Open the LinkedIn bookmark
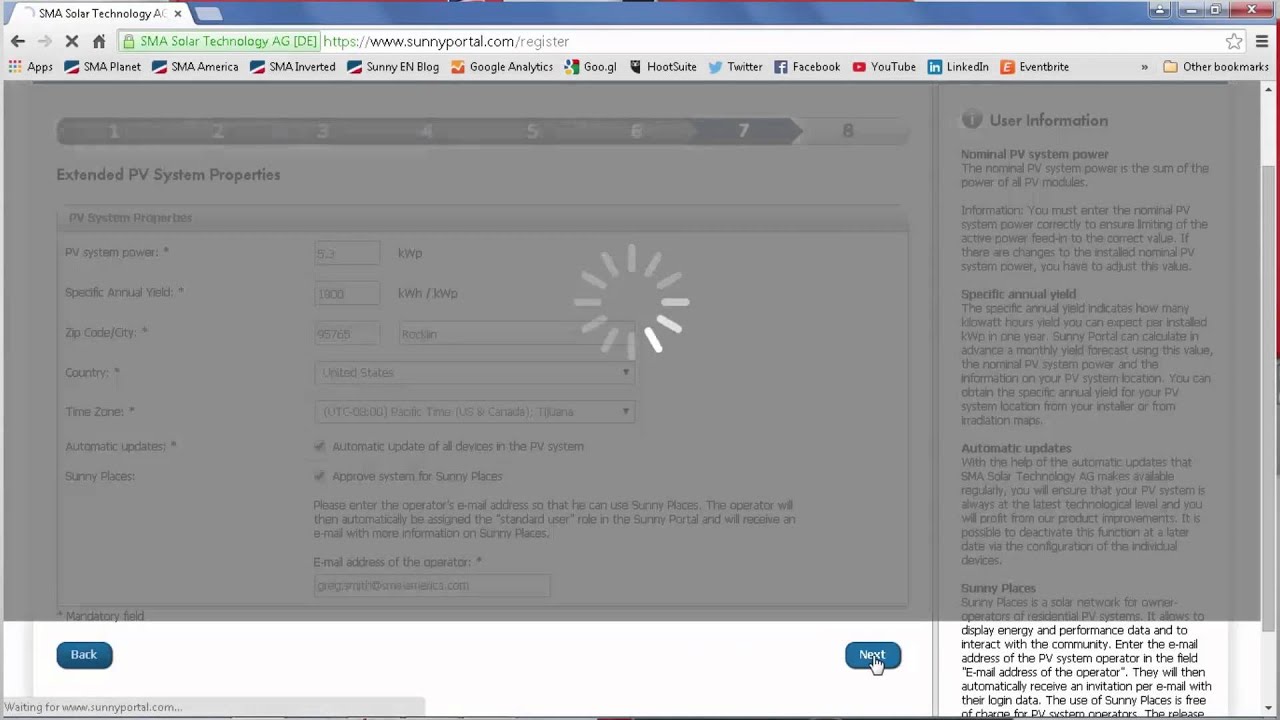The image size is (1280, 720). 958,67
